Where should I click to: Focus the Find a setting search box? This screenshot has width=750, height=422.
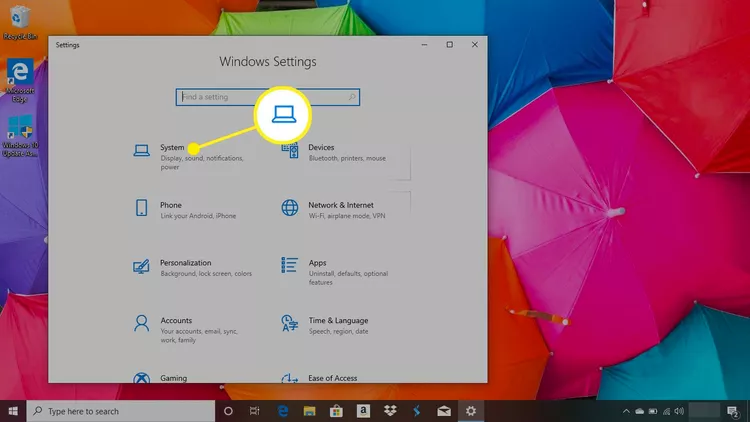[267, 97]
